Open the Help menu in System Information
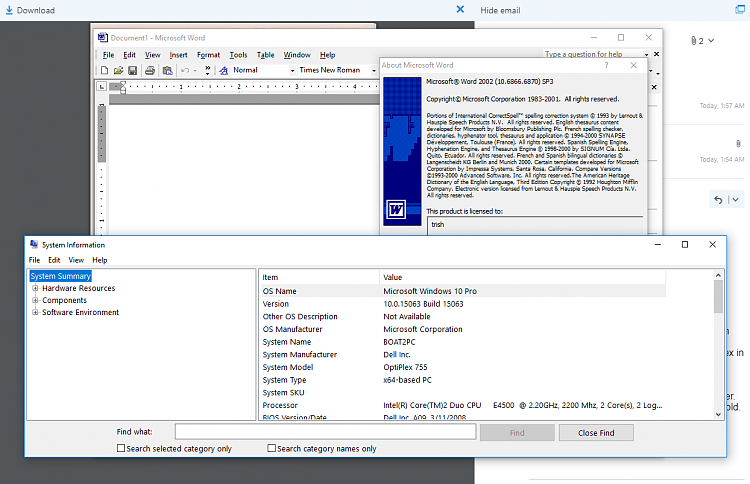The height and width of the screenshot is (484, 750). click(99, 260)
